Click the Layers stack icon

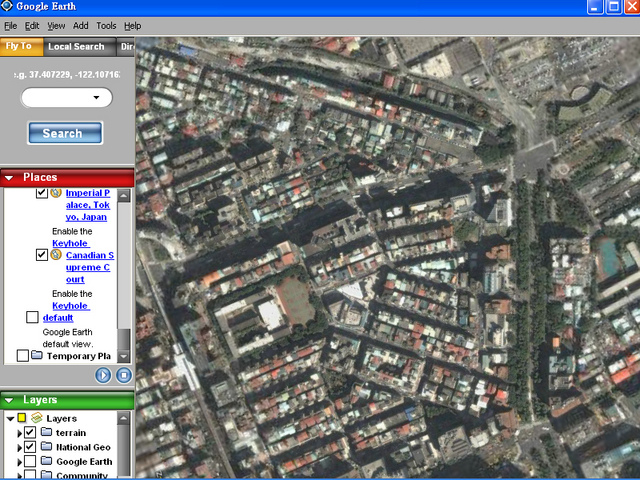tap(37, 418)
